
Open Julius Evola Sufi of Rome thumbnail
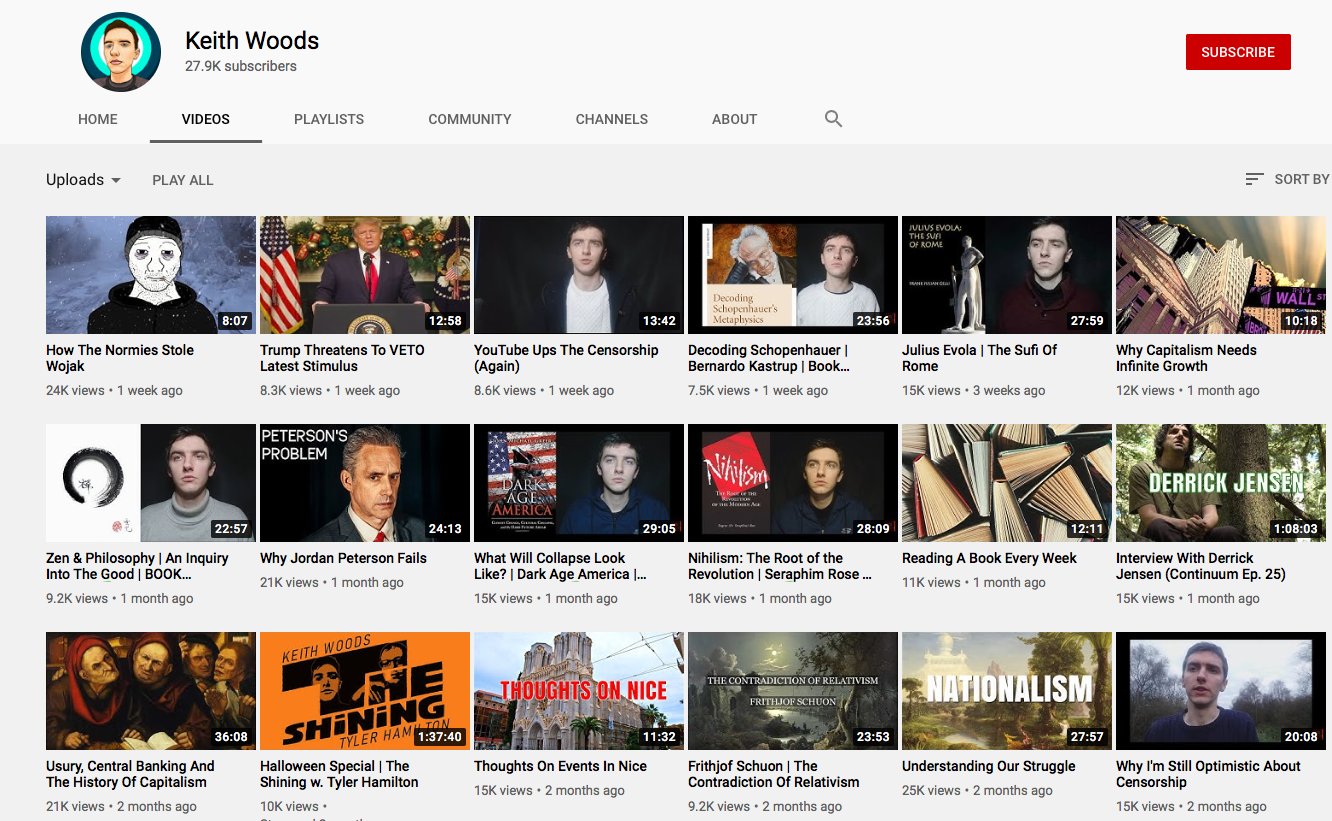[1007, 275]
